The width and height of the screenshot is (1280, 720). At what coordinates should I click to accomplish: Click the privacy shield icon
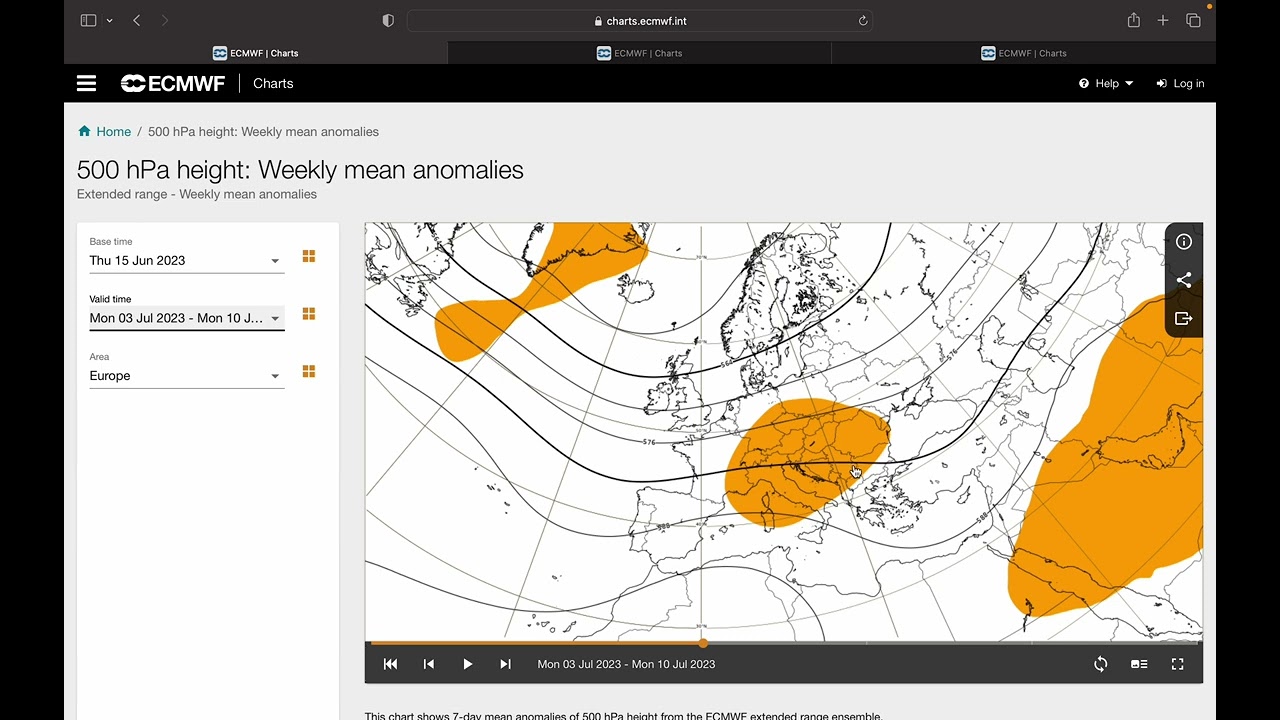click(388, 21)
